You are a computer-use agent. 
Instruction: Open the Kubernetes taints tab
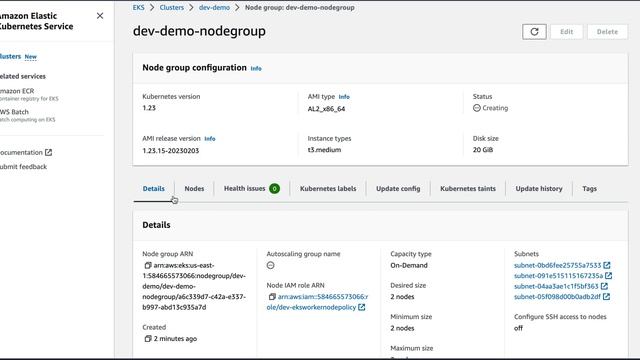point(468,189)
